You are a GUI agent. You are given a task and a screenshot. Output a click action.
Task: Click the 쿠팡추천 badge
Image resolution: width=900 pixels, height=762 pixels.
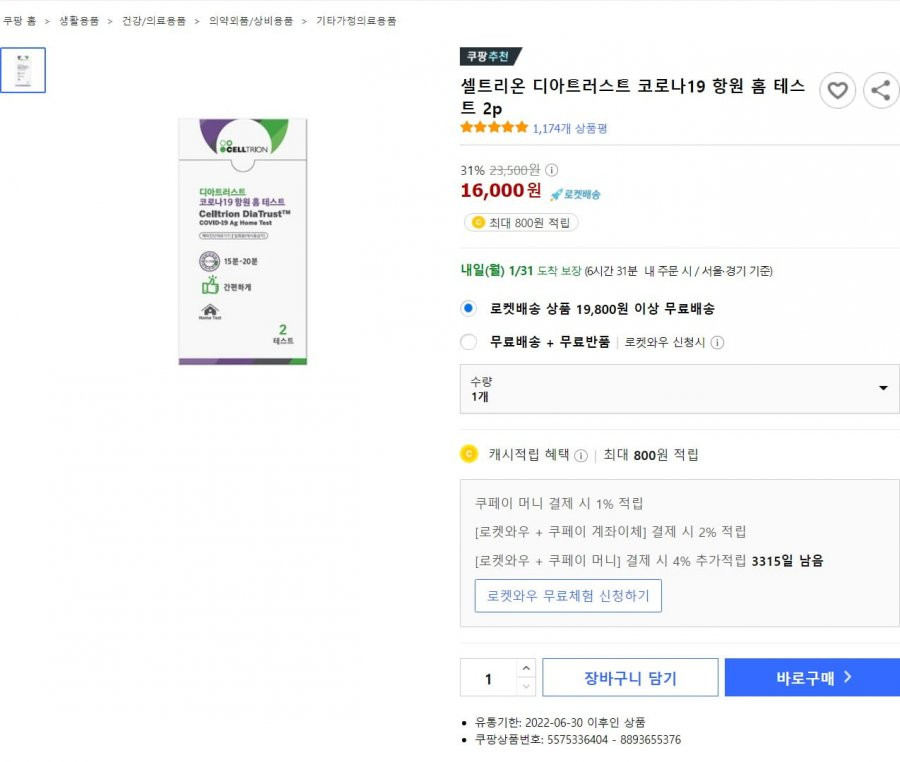click(x=490, y=56)
